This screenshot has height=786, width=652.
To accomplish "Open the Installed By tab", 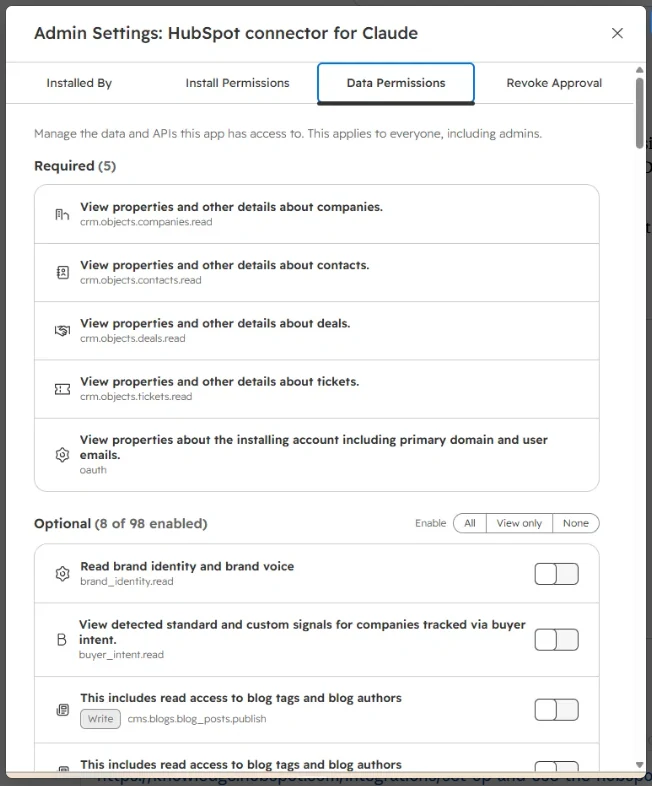I will [x=79, y=83].
